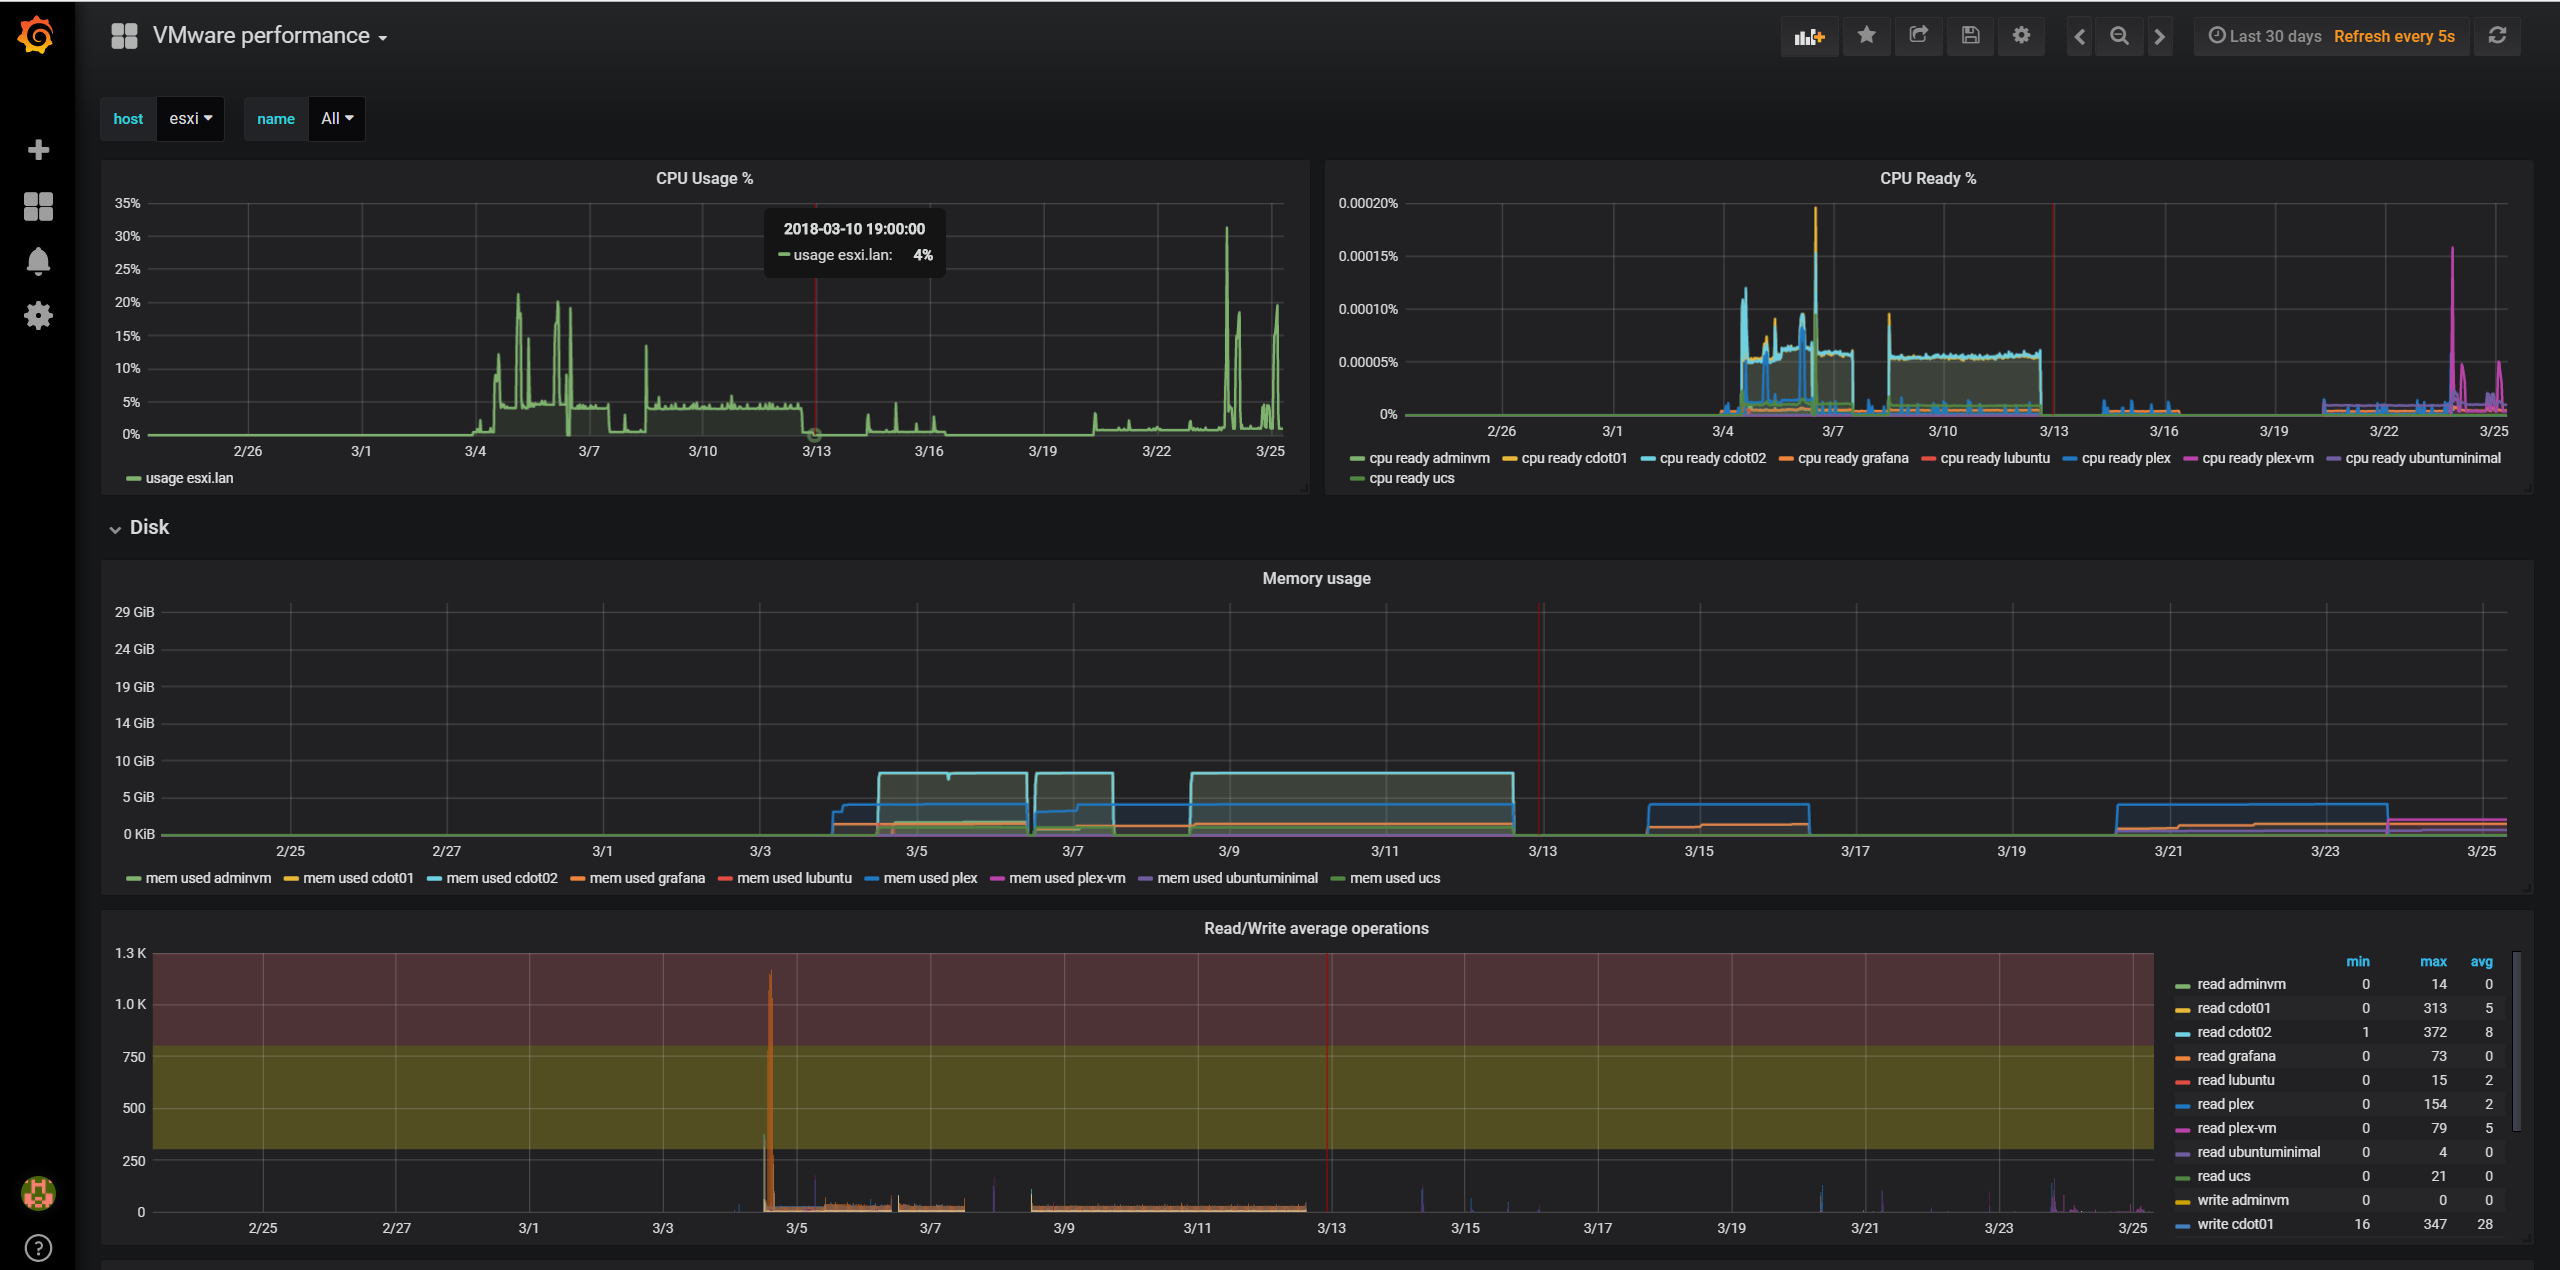Open the name variable dropdown All
Image resolution: width=2560 pixels, height=1270 pixels.
pos(337,119)
